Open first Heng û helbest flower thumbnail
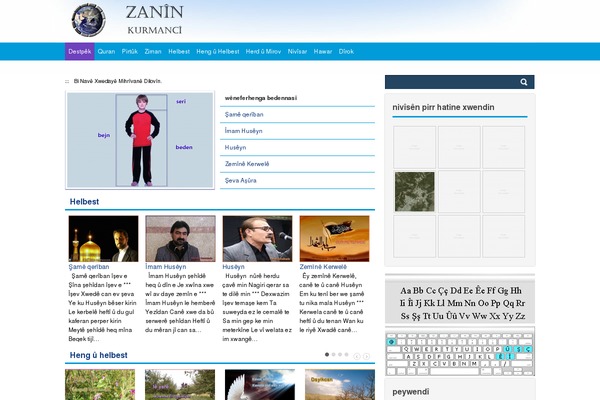The width and height of the screenshot is (600, 400). pos(100,385)
